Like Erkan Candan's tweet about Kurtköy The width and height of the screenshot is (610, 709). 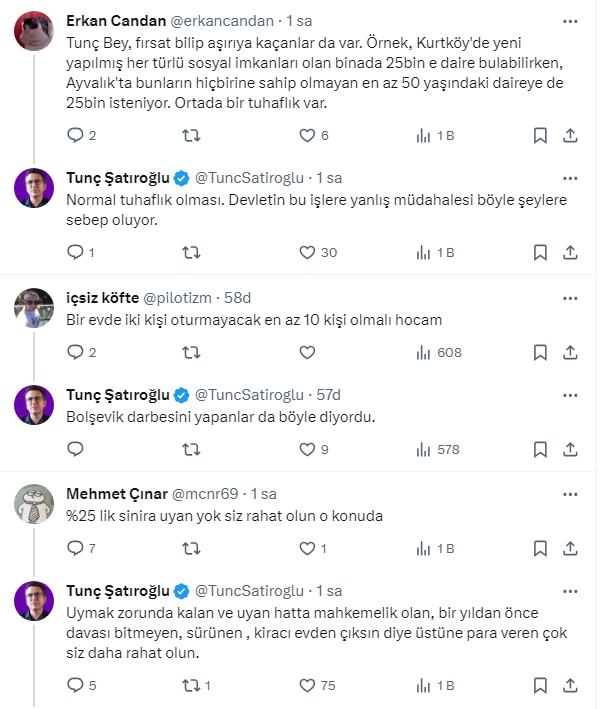[x=308, y=136]
